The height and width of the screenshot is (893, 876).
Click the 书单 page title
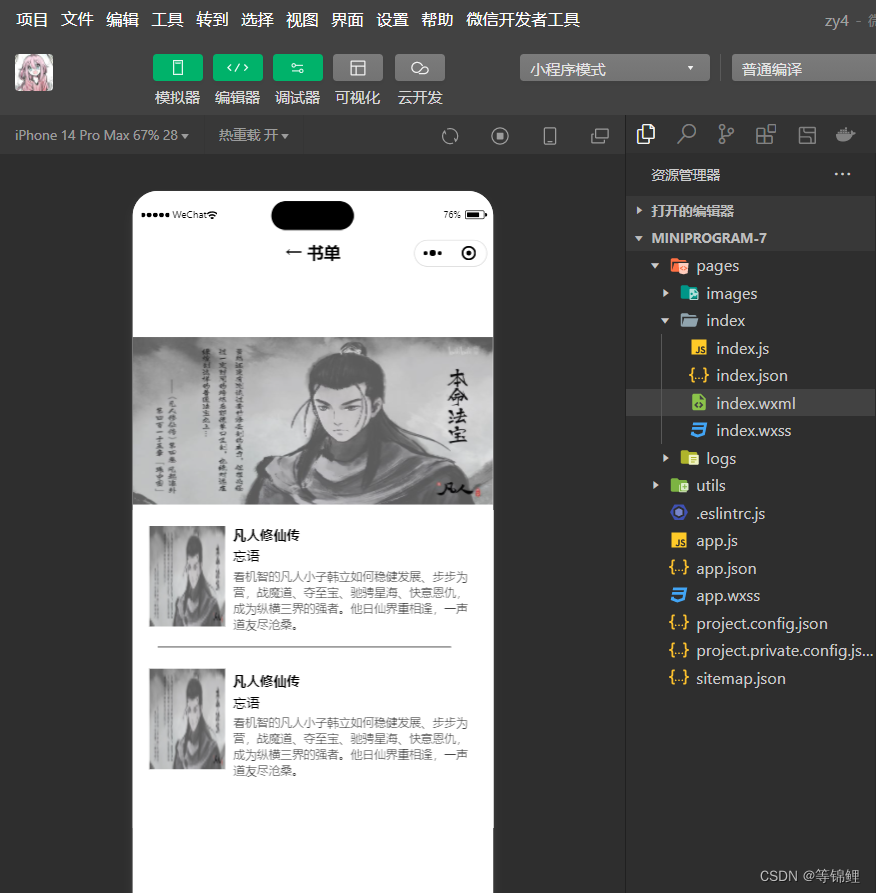point(324,253)
